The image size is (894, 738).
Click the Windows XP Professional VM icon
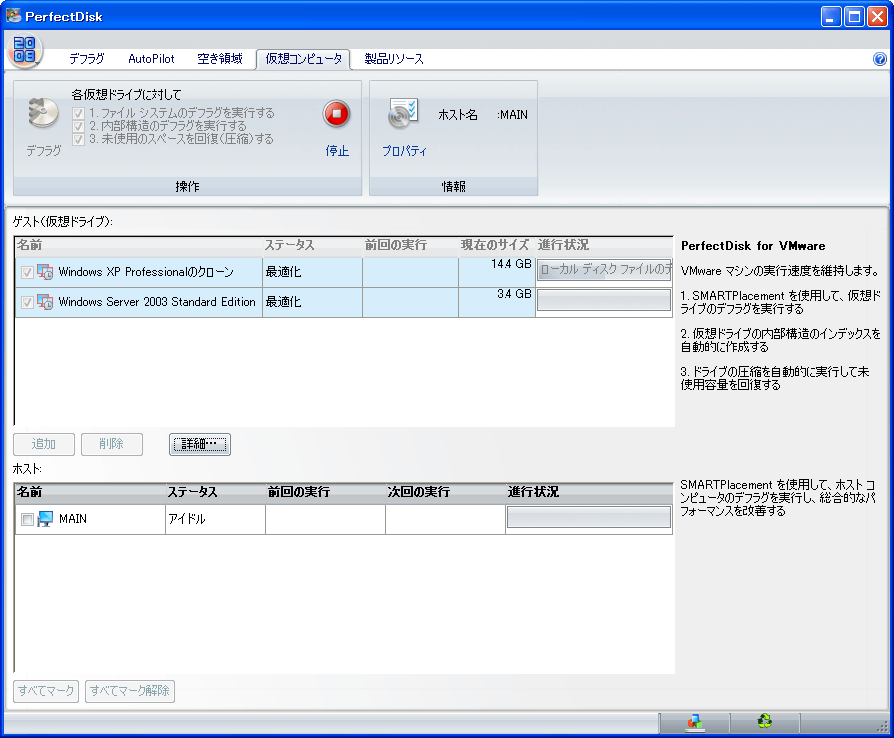pos(45,272)
